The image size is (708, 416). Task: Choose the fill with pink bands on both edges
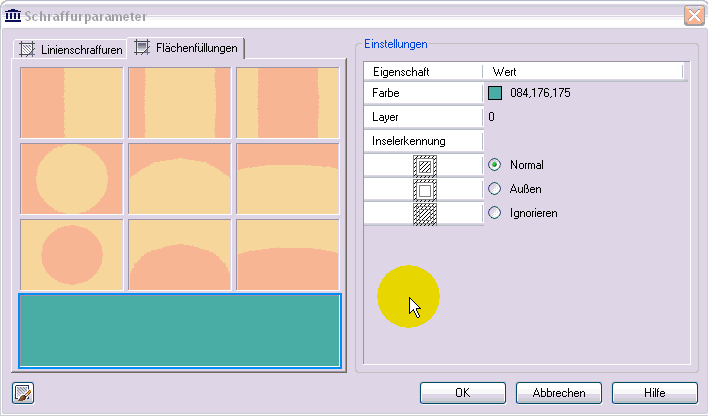point(180,103)
